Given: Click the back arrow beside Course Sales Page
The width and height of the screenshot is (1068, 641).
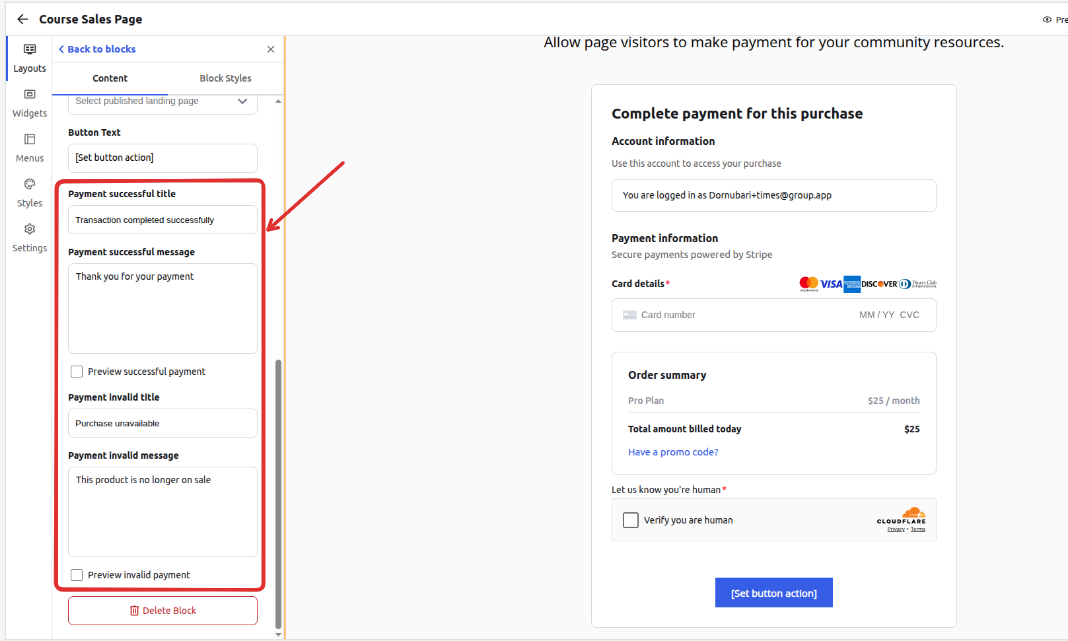Looking at the screenshot, I should point(22,19).
